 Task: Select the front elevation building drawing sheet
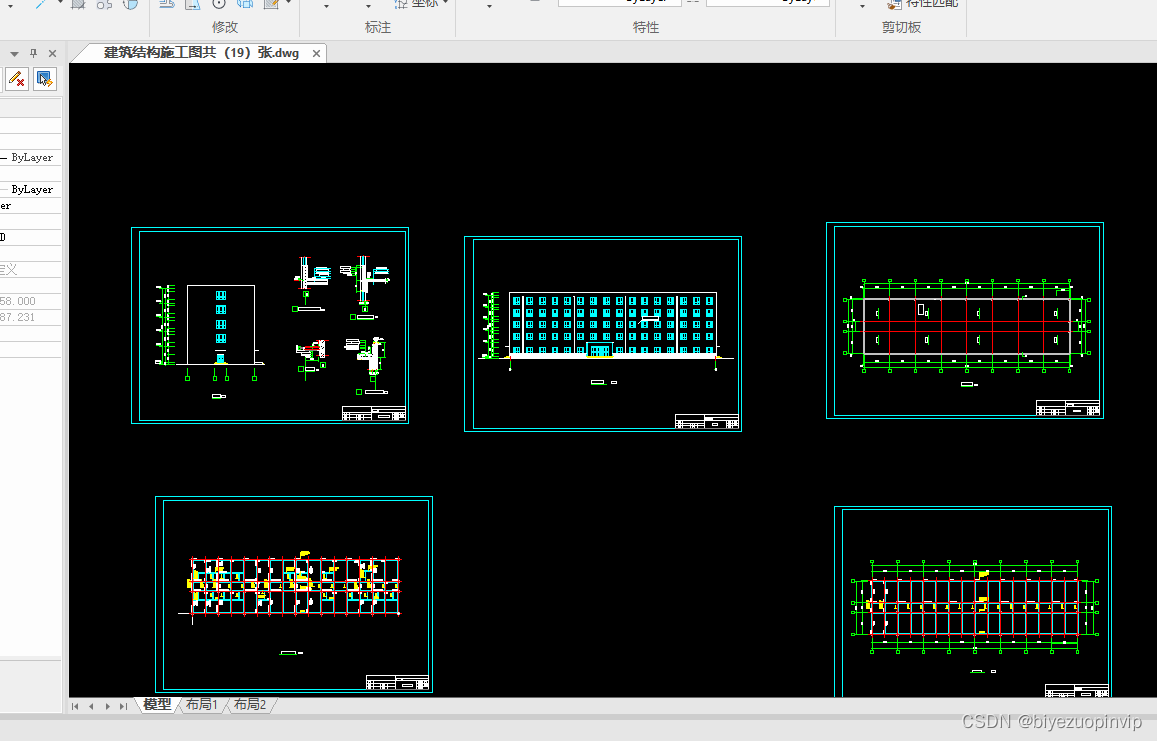[x=603, y=334]
